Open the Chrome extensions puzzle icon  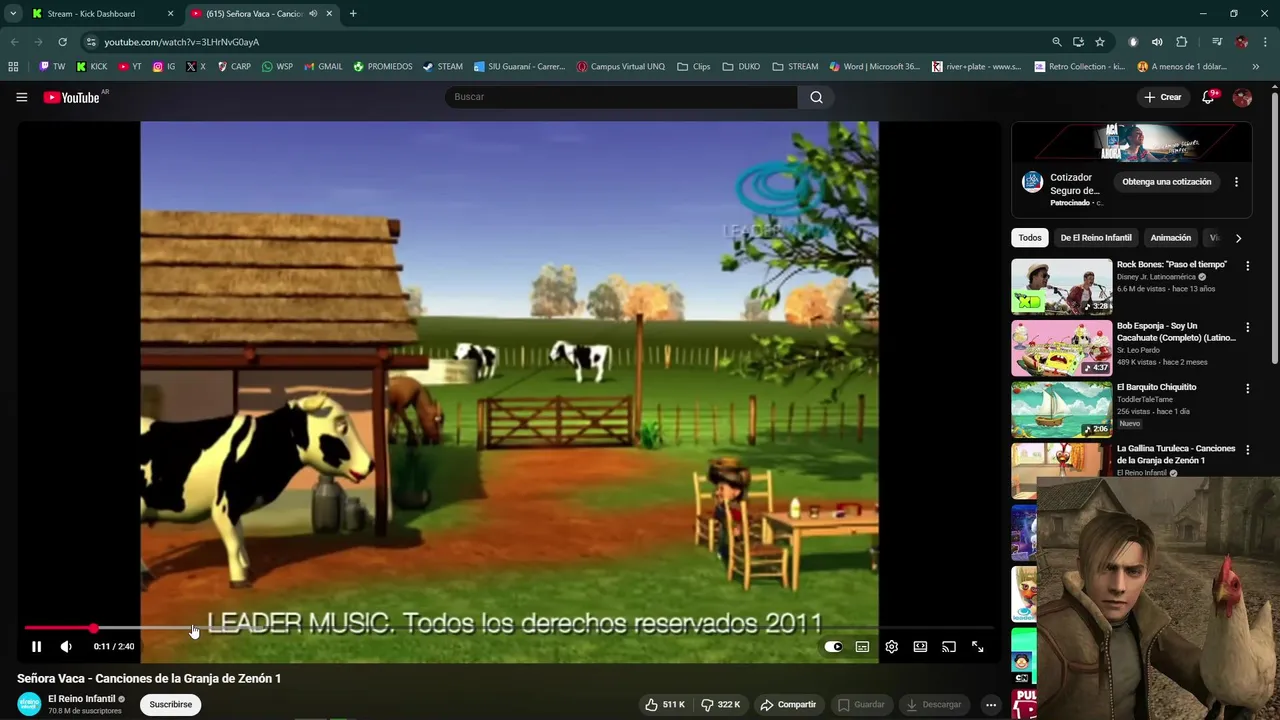[x=1182, y=42]
